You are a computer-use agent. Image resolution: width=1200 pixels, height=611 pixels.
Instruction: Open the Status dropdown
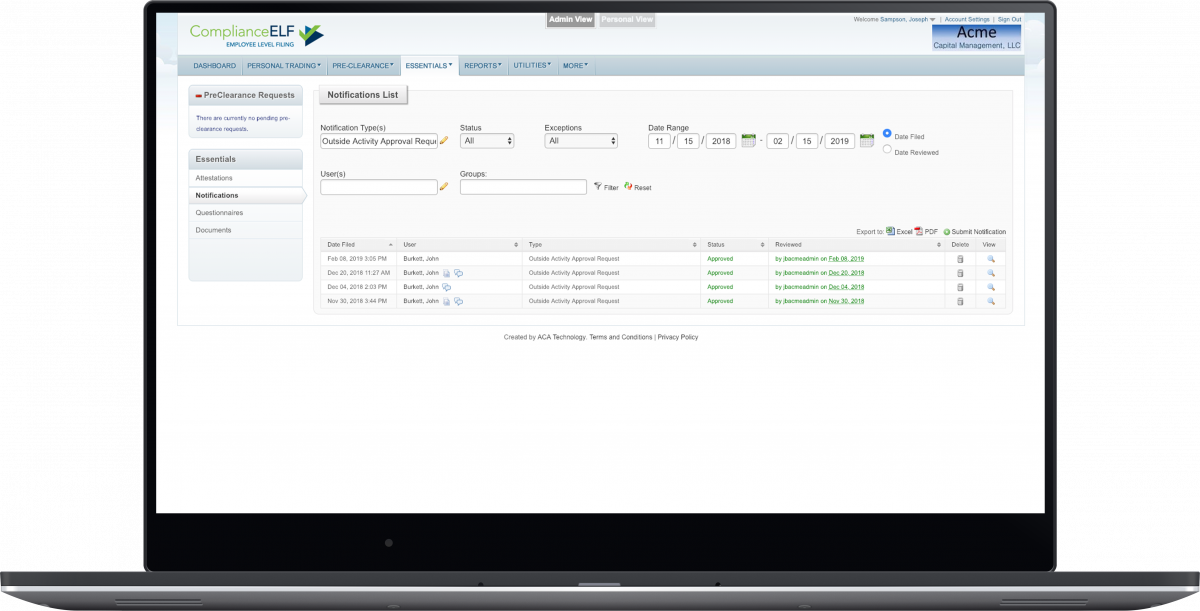pyautogui.click(x=487, y=141)
